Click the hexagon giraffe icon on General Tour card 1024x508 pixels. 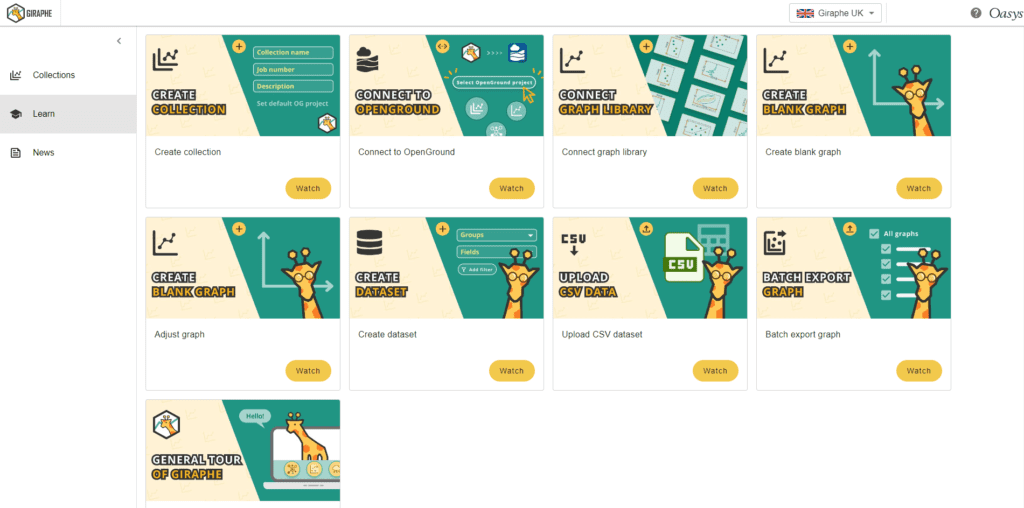tap(166, 425)
